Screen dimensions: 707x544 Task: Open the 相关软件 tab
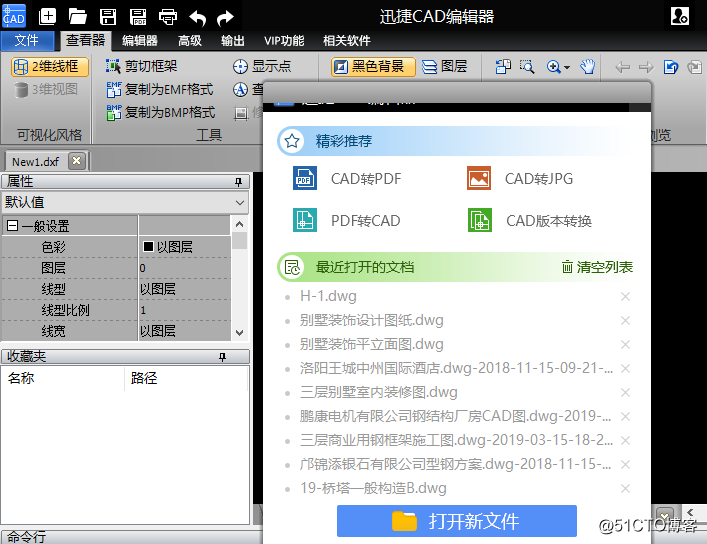[347, 41]
